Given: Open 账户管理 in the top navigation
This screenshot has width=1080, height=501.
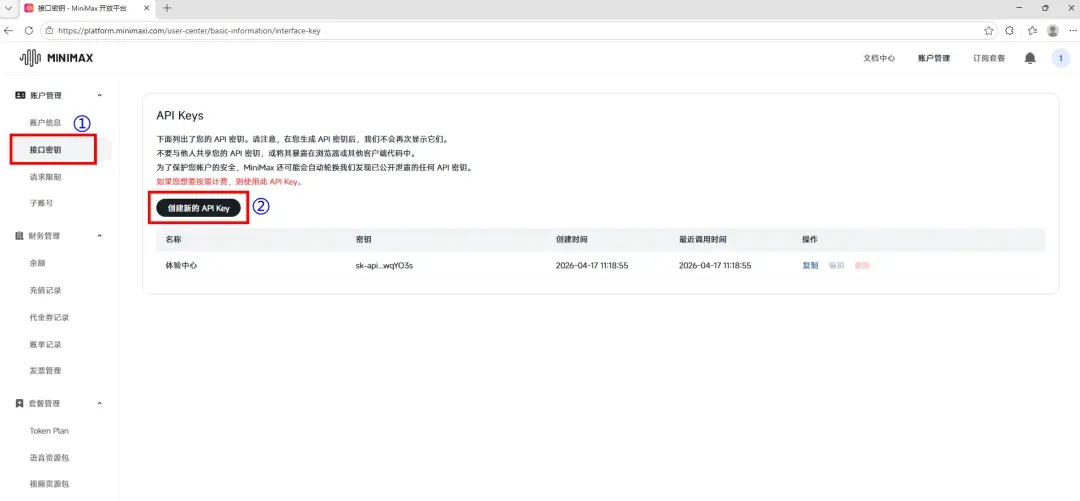Looking at the screenshot, I should coord(934,59).
